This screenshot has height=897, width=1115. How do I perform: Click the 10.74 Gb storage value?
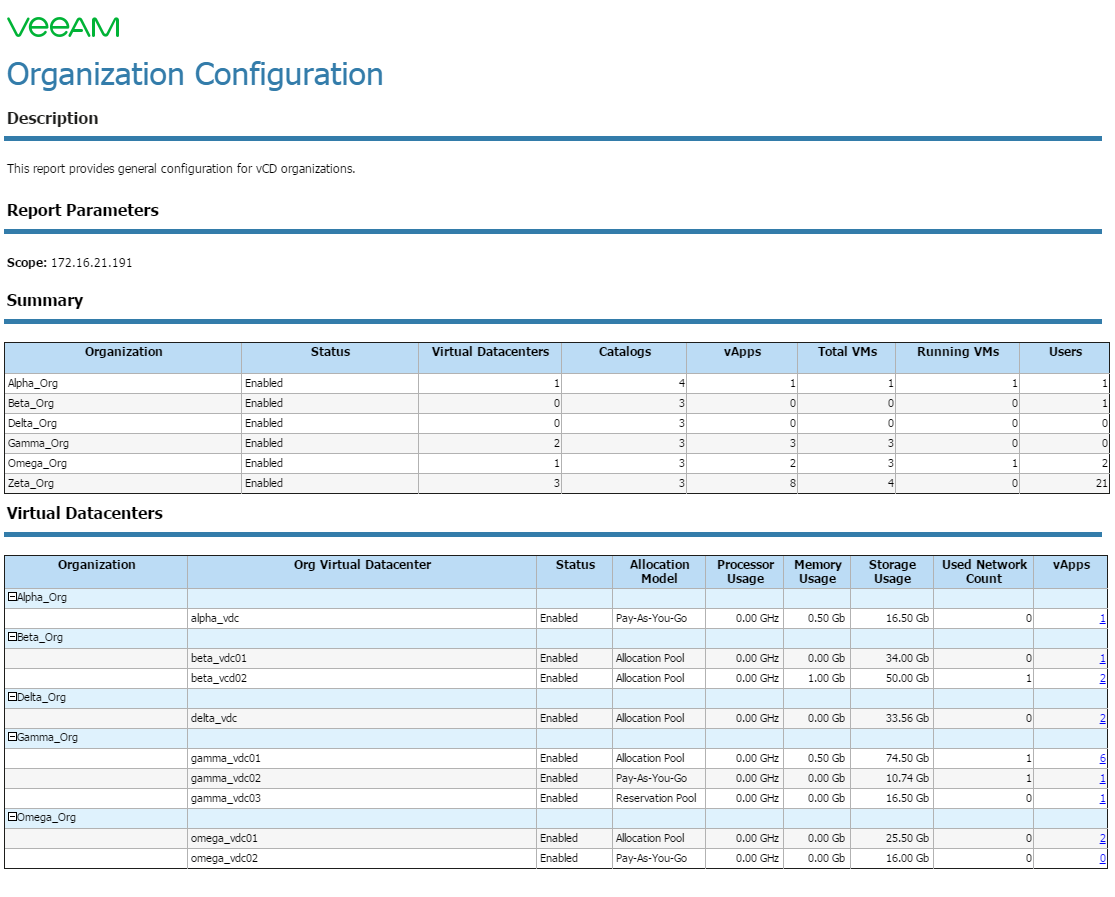(907, 778)
